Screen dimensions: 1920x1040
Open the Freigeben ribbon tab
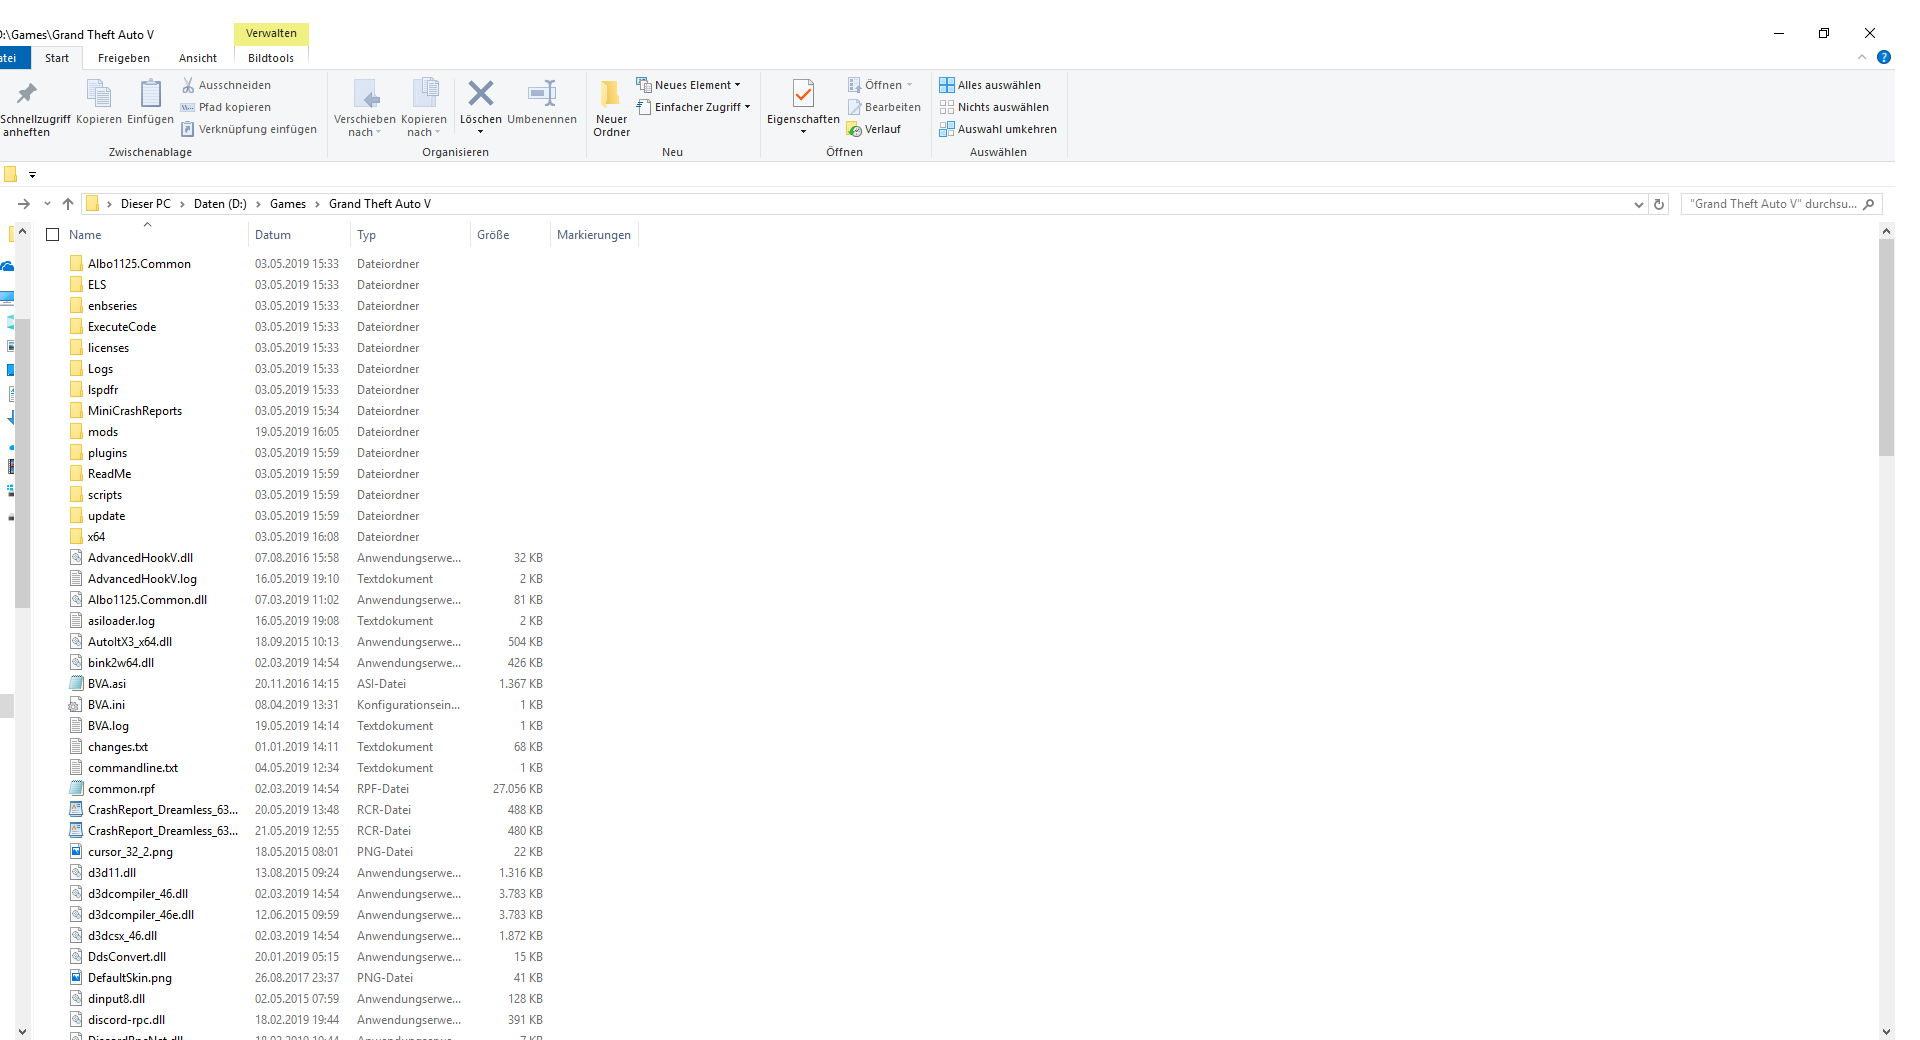pyautogui.click(x=124, y=58)
